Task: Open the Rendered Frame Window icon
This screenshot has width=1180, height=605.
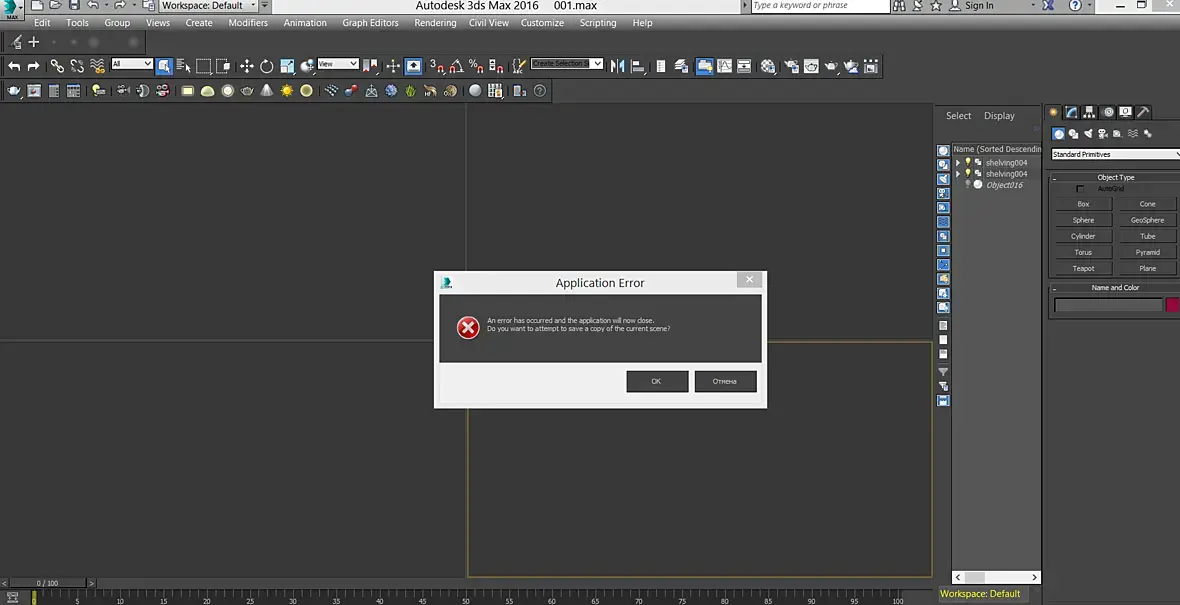Action: (810, 66)
